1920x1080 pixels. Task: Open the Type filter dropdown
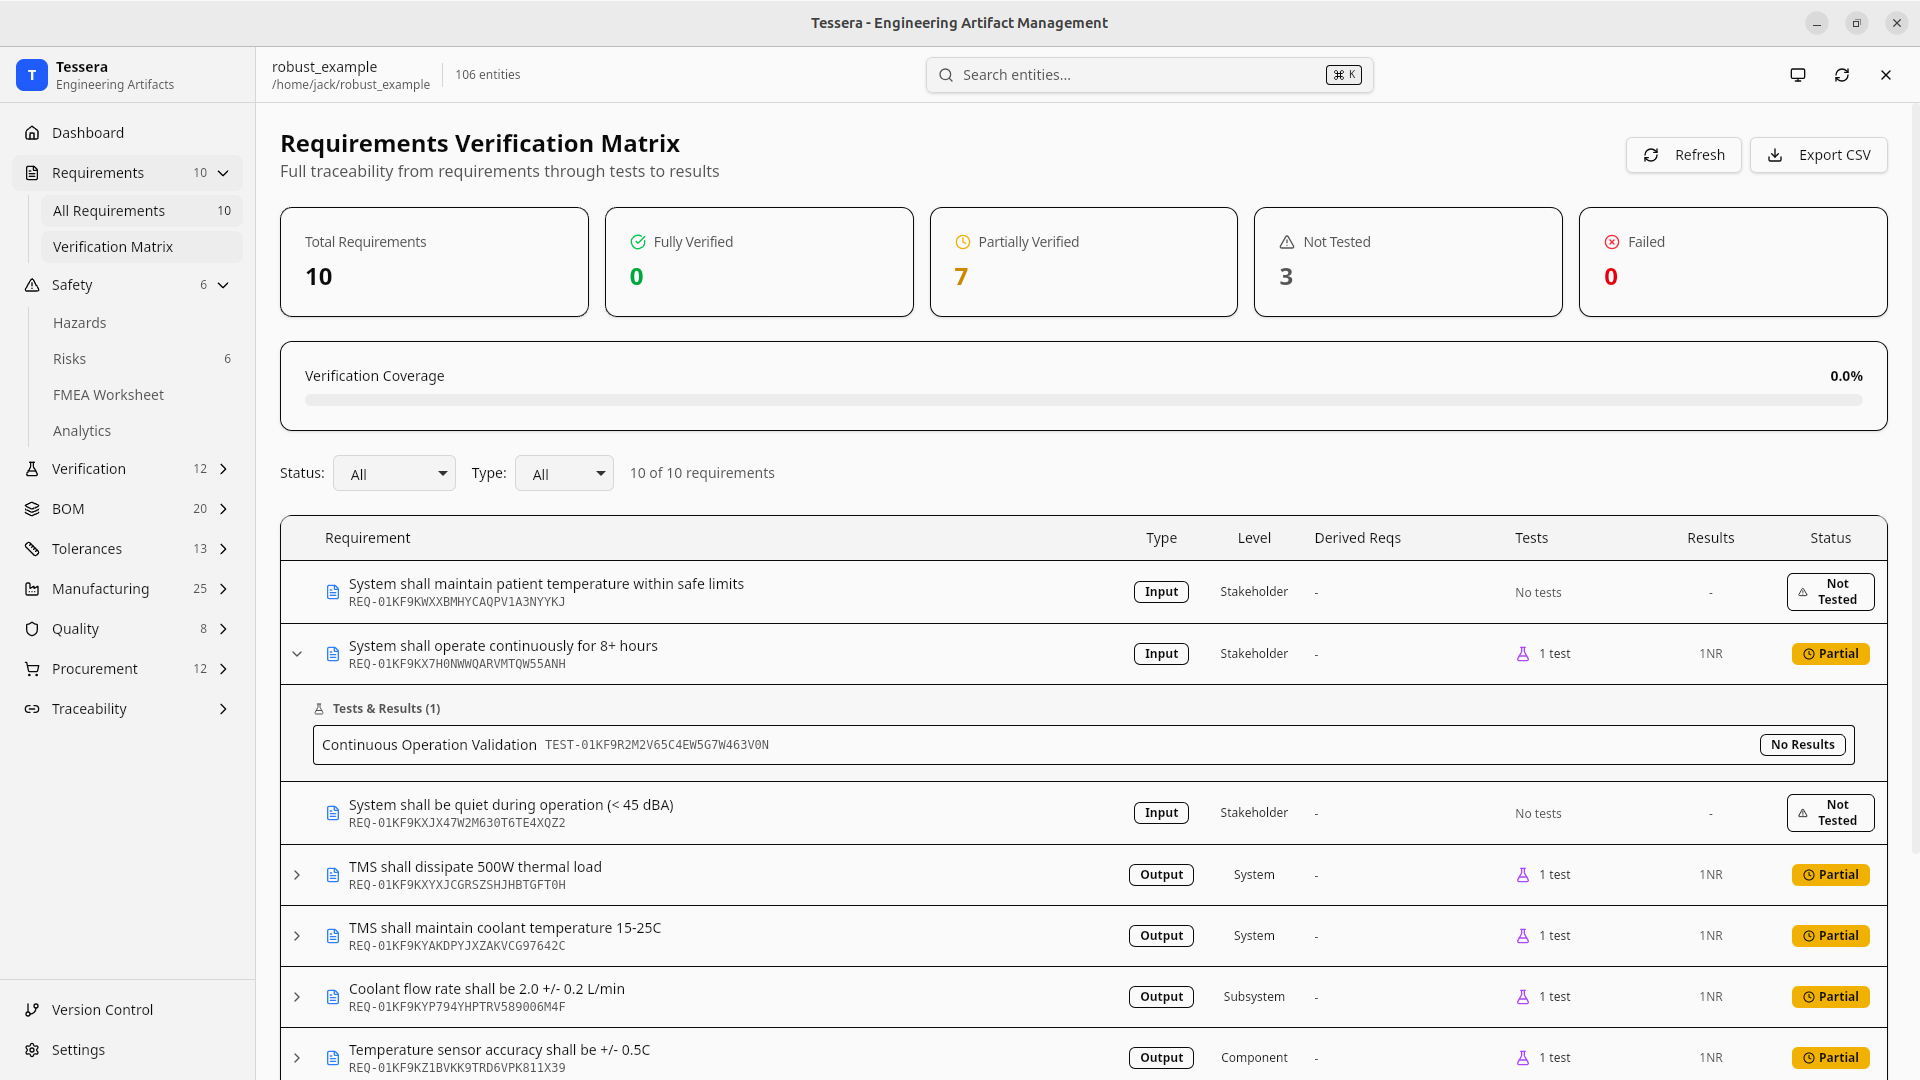point(564,473)
